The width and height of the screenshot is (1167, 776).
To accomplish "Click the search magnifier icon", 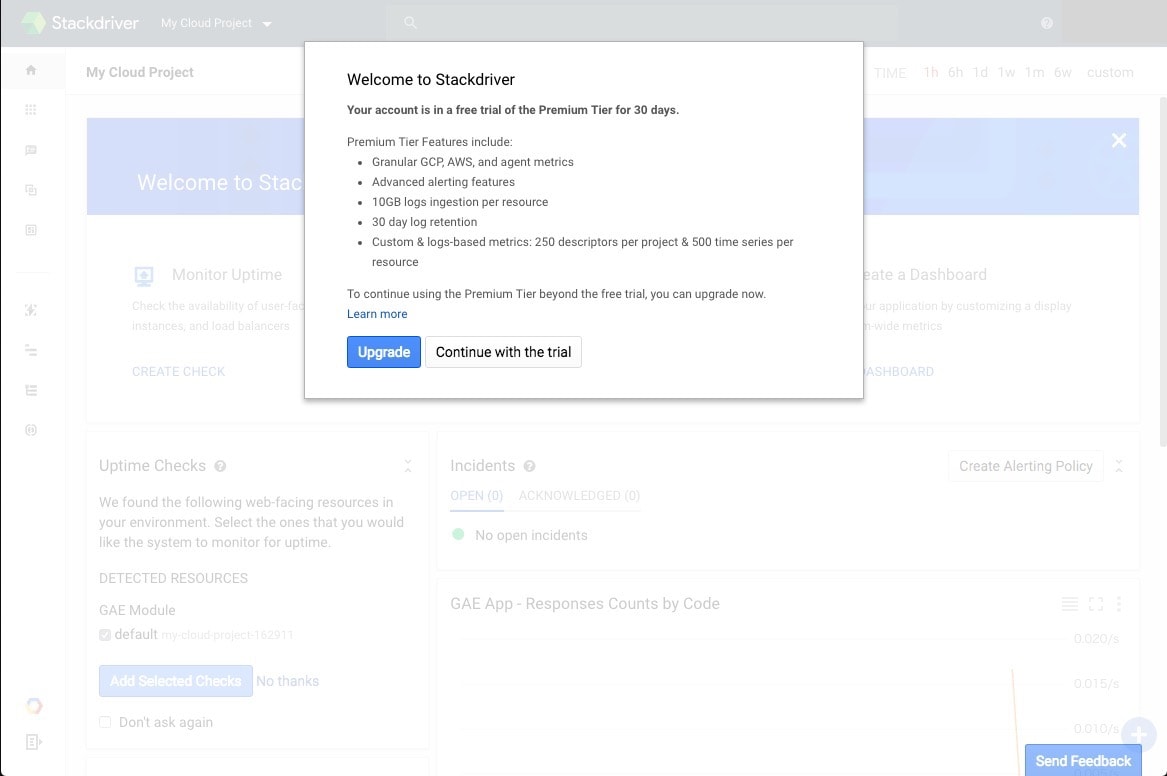I will (x=410, y=23).
